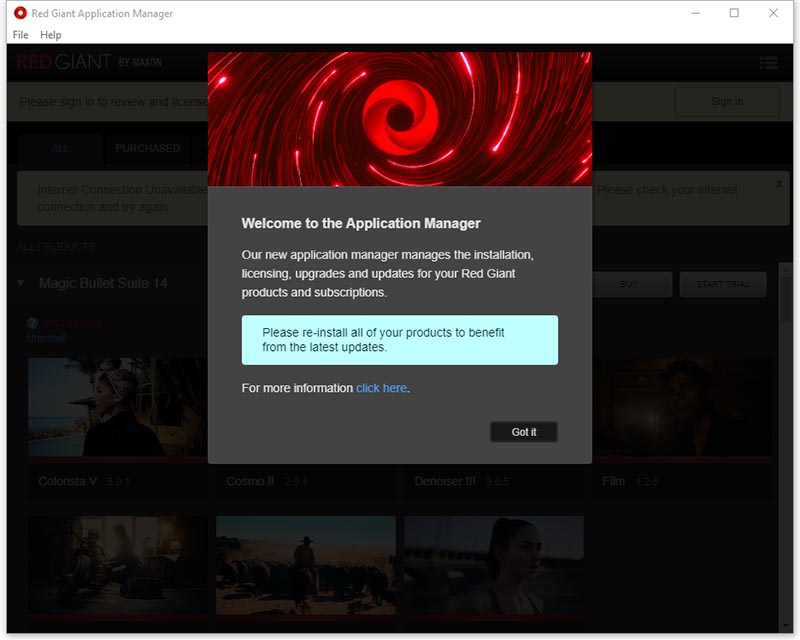Viewport: 800px width, 640px height.
Task: Select the motorcycle scene product thumbnail
Action: pyautogui.click(x=118, y=565)
